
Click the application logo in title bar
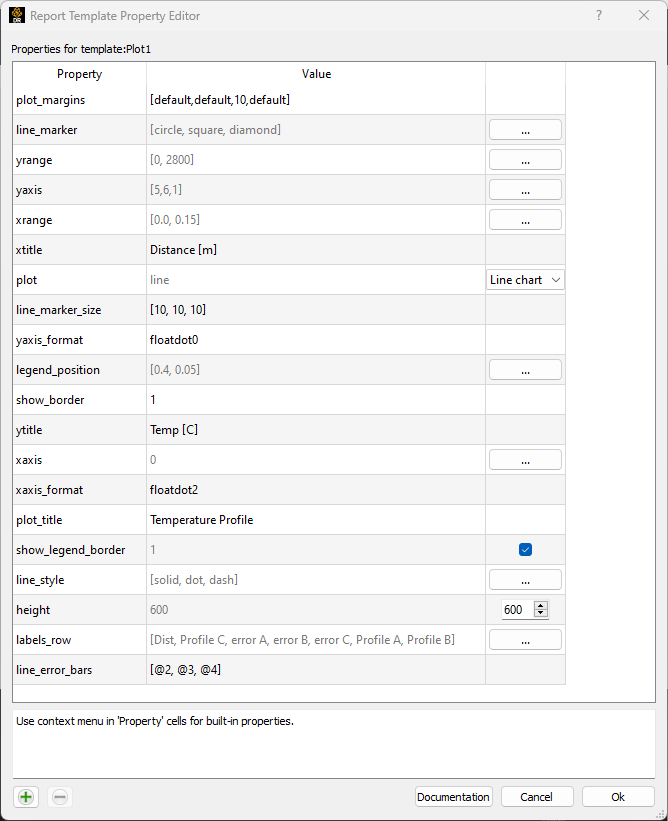[x=17, y=15]
